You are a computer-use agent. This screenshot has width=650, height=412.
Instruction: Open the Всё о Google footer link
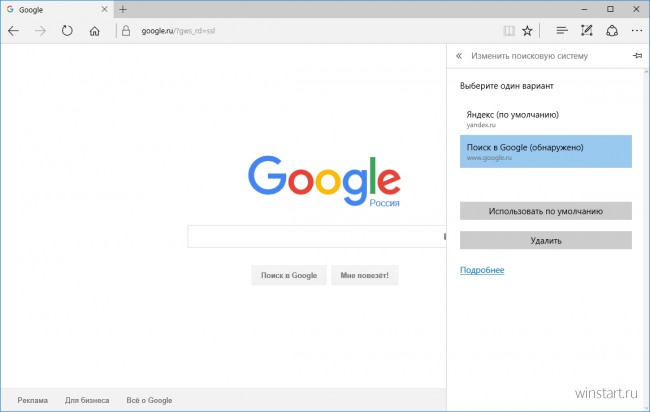point(149,400)
